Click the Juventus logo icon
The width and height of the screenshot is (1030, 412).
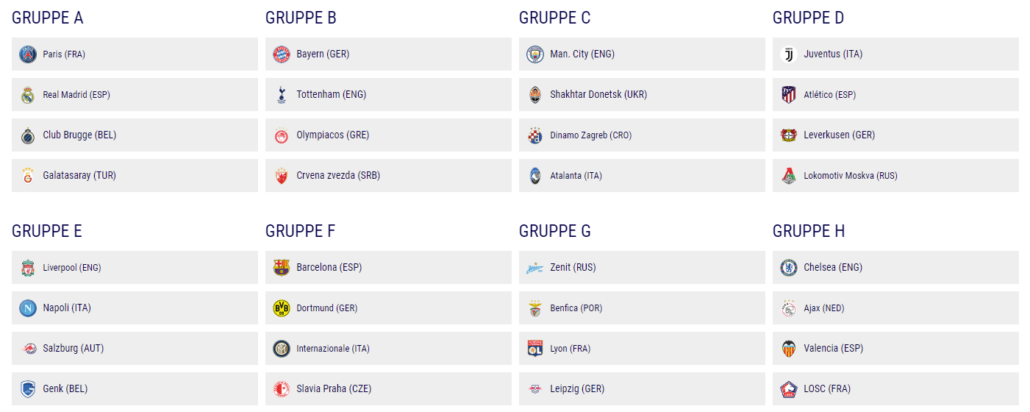click(x=788, y=54)
